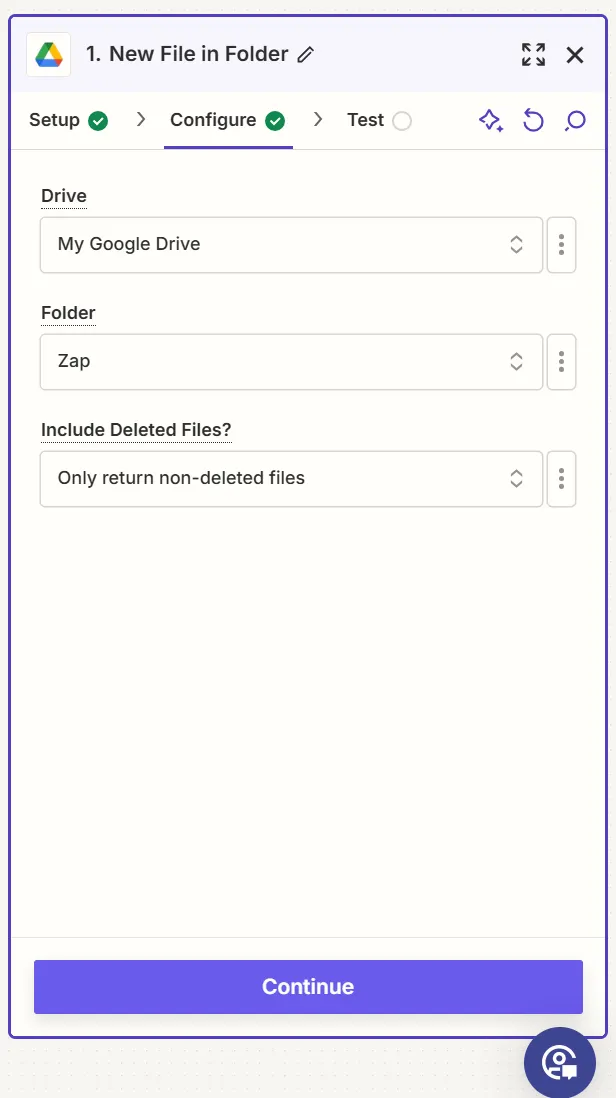The image size is (616, 1098).
Task: Close the New File in Folder panel
Action: pos(575,55)
